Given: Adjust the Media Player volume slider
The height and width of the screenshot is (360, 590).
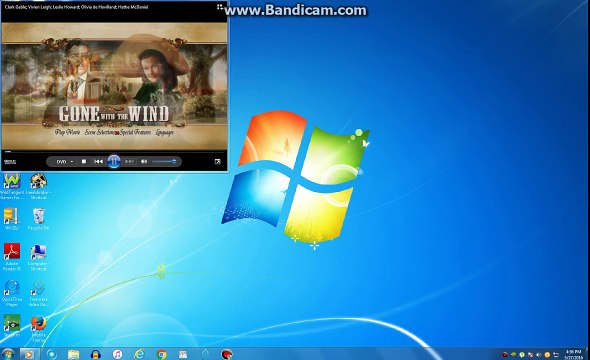Looking at the screenshot, I should pyautogui.click(x=164, y=161).
